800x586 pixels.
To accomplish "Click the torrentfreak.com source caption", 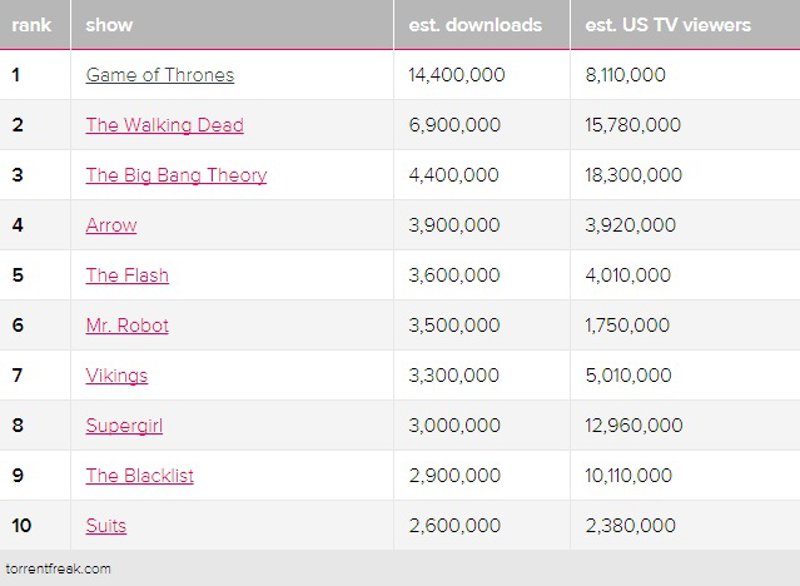I will point(58,569).
